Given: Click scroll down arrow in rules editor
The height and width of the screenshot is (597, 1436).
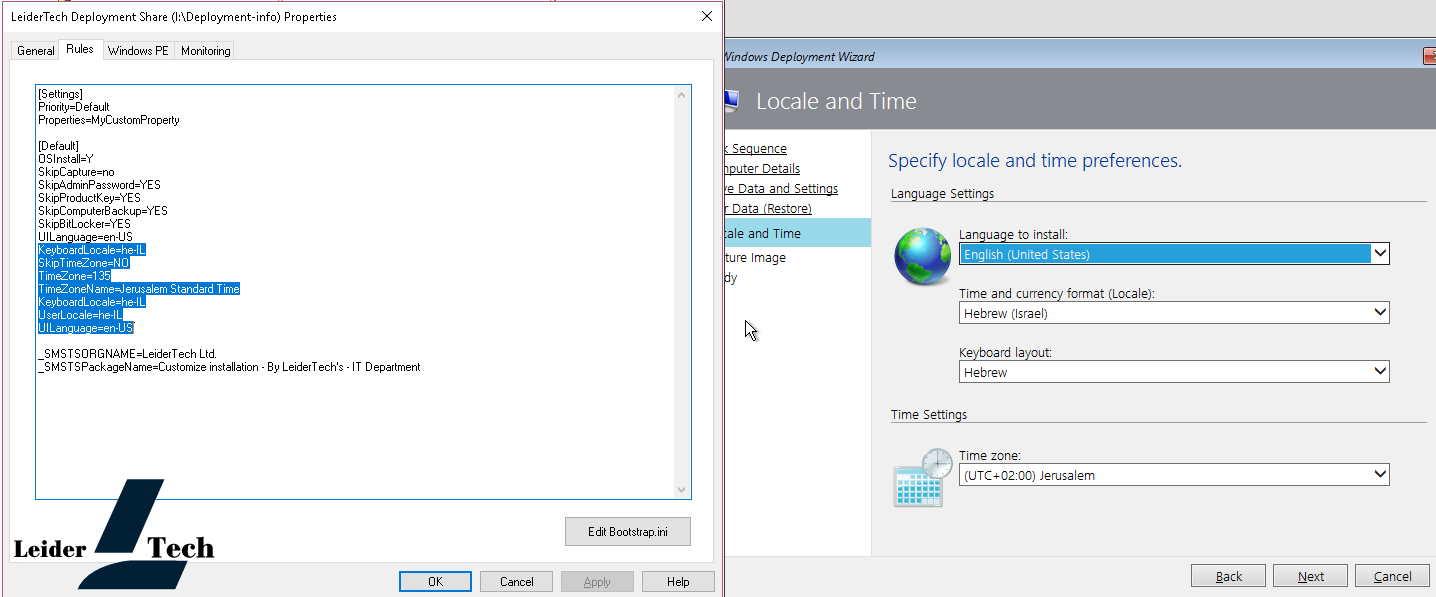Looking at the screenshot, I should pos(682,490).
